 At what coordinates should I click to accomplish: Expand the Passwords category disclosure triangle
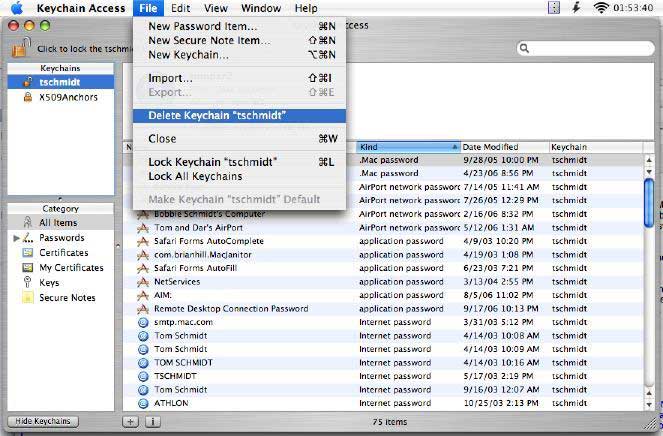(x=16, y=239)
